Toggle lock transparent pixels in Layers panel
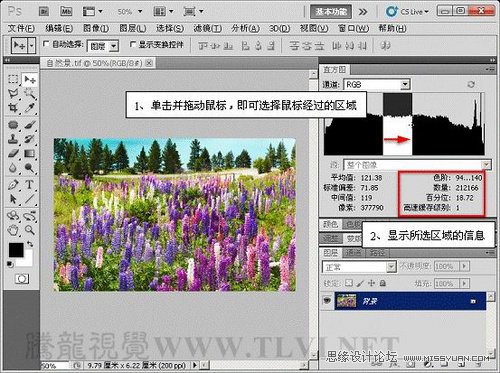The height and width of the screenshot is (373, 500). tap(349, 283)
